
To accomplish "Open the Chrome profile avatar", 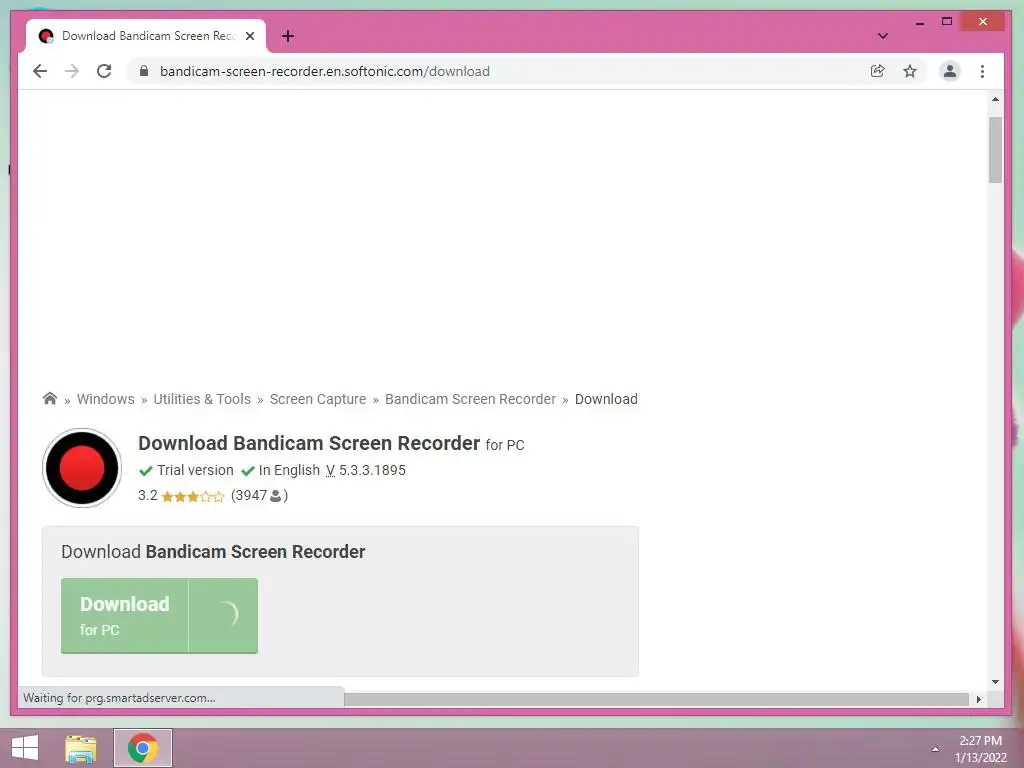I will pyautogui.click(x=950, y=71).
